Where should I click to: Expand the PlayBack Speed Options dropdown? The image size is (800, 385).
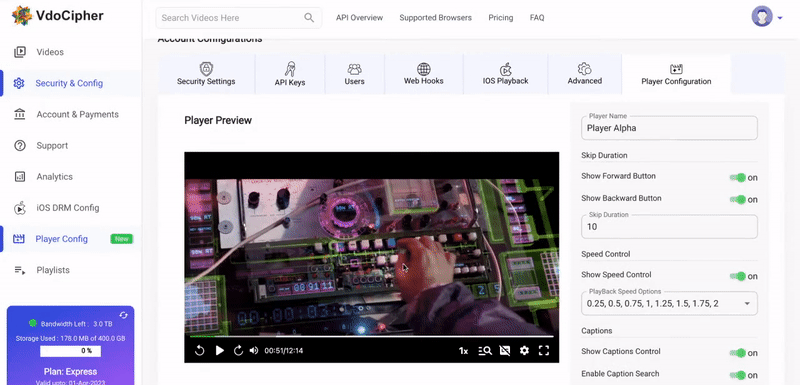pos(669,303)
